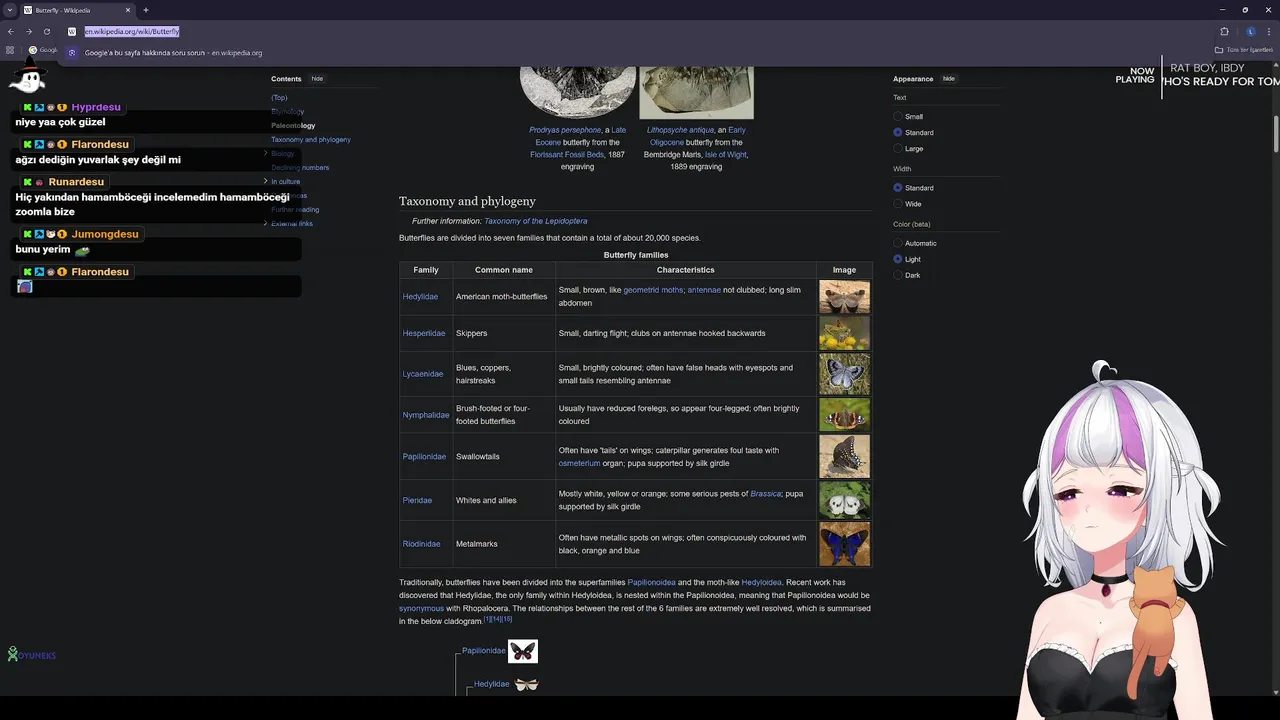The width and height of the screenshot is (1280, 720).
Task: Open the apps grid in bookmarks bar
Action: coord(10,50)
